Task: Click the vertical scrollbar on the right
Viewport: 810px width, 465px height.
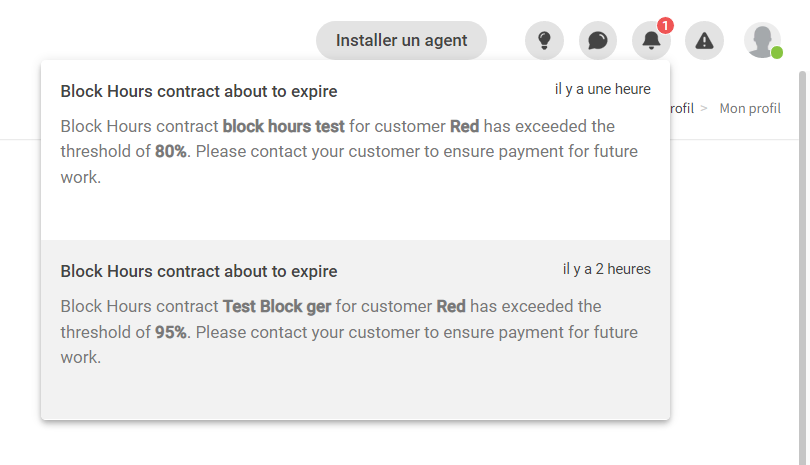Action: pos(802,268)
